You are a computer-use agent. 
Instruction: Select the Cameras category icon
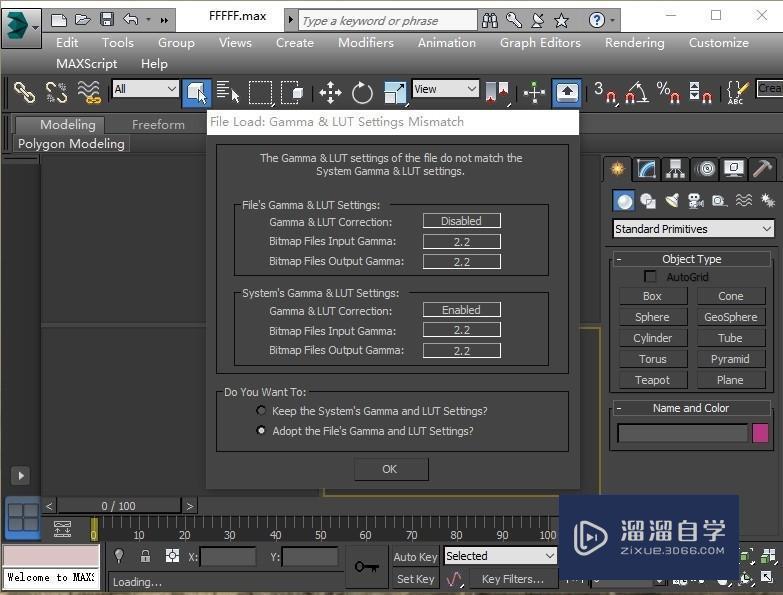click(x=696, y=201)
